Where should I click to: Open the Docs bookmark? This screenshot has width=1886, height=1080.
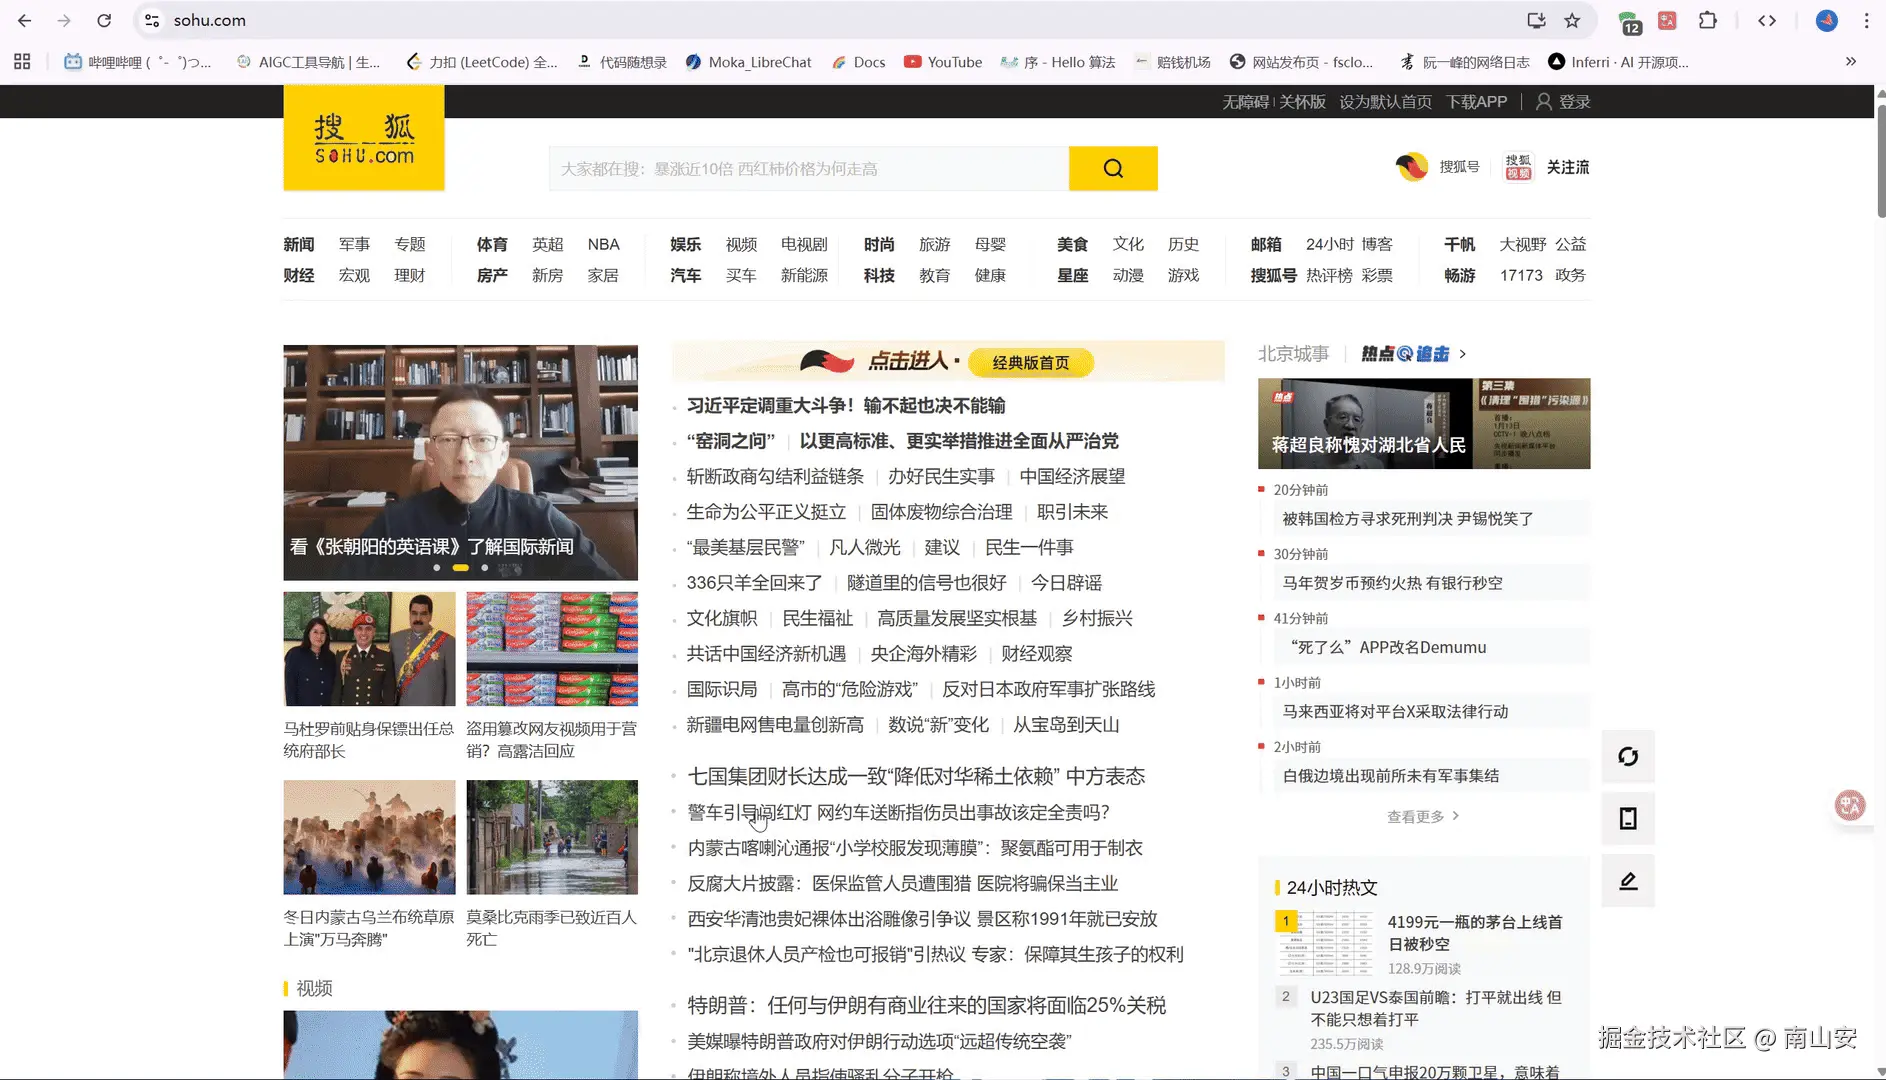[x=859, y=62]
